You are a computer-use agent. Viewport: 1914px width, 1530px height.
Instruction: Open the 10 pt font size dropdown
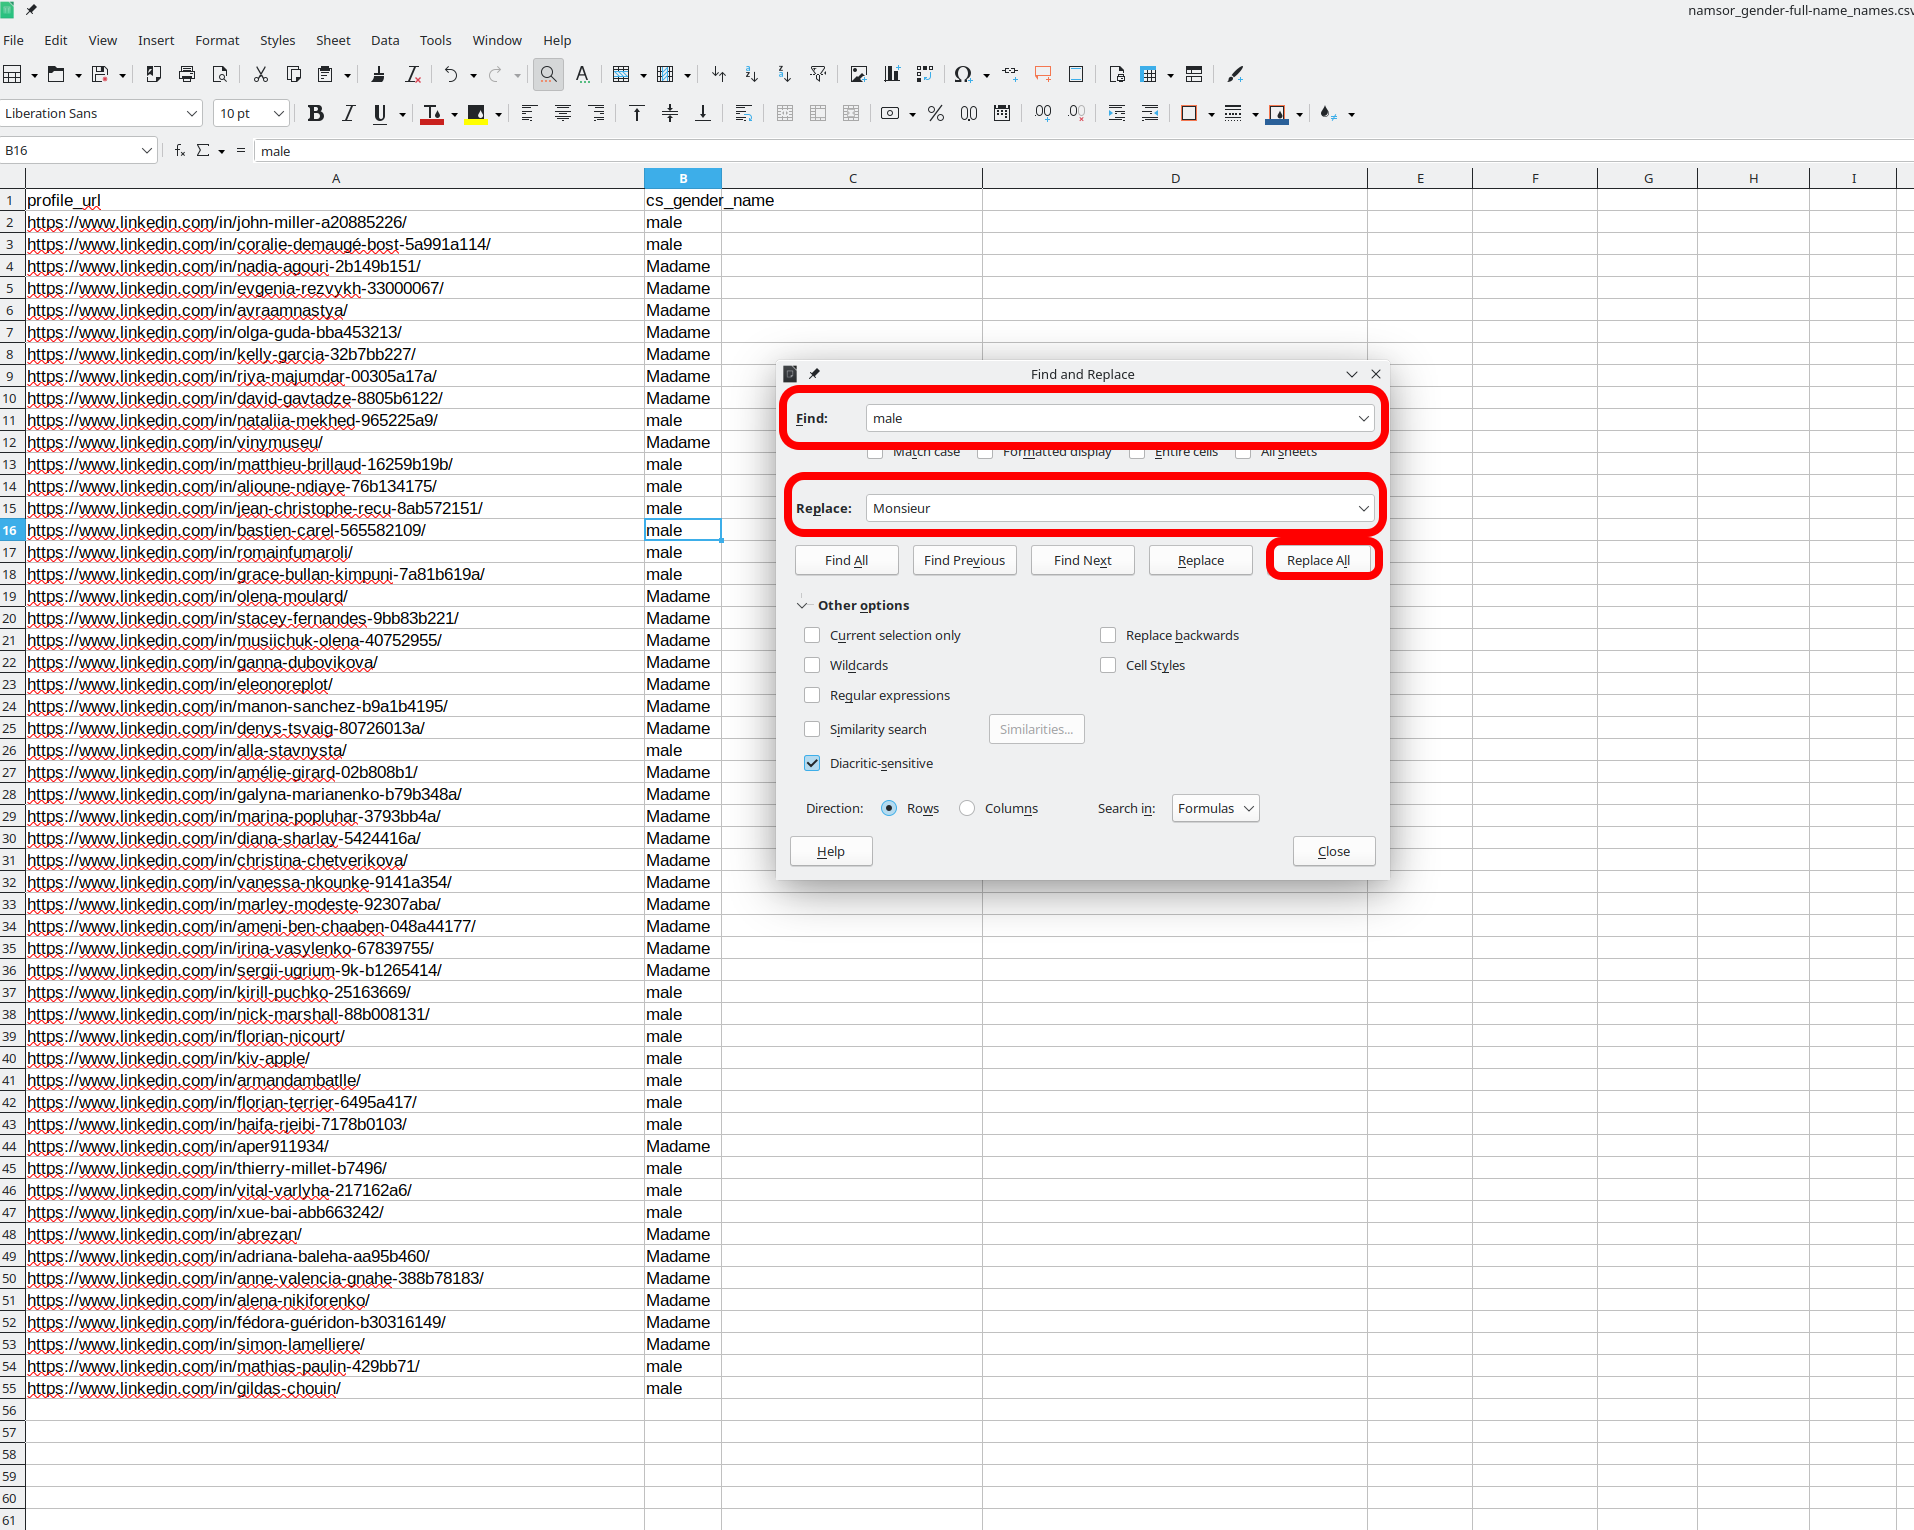[x=279, y=113]
